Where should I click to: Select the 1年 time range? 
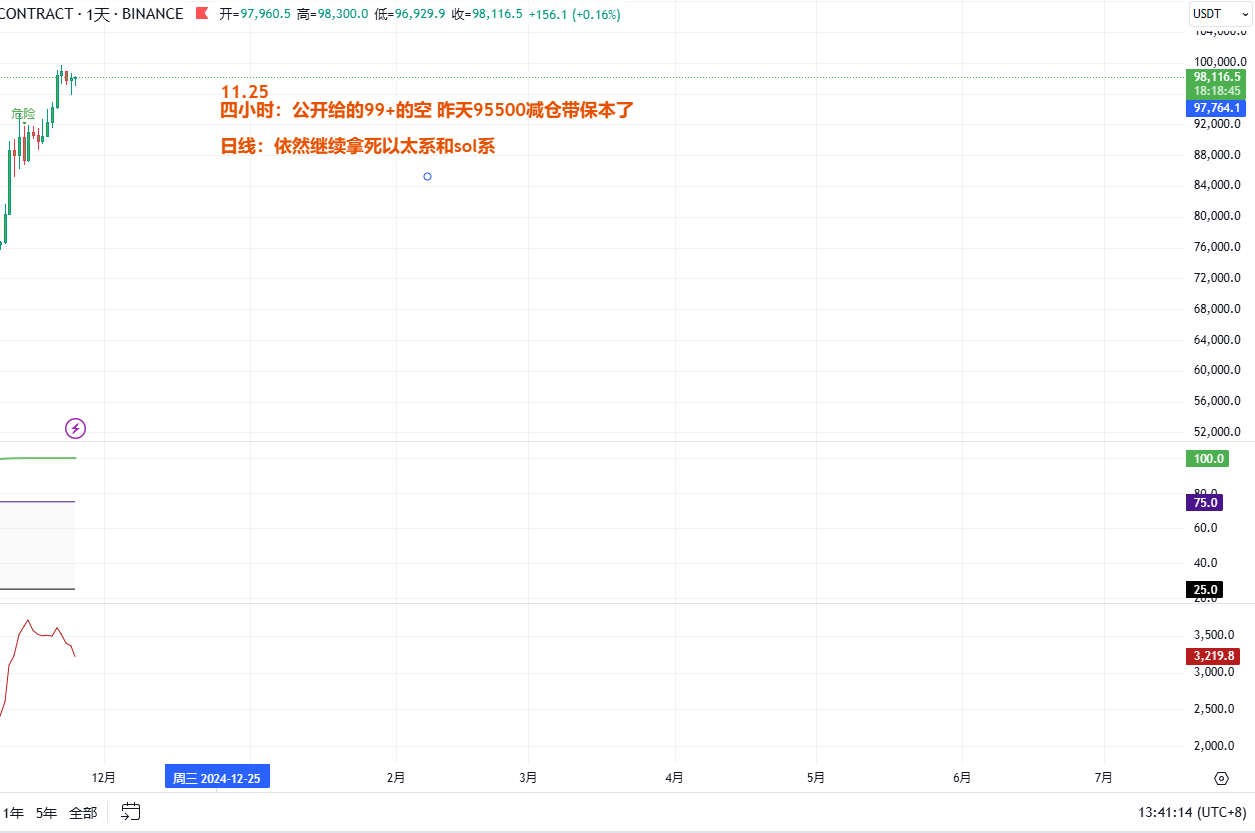point(13,813)
